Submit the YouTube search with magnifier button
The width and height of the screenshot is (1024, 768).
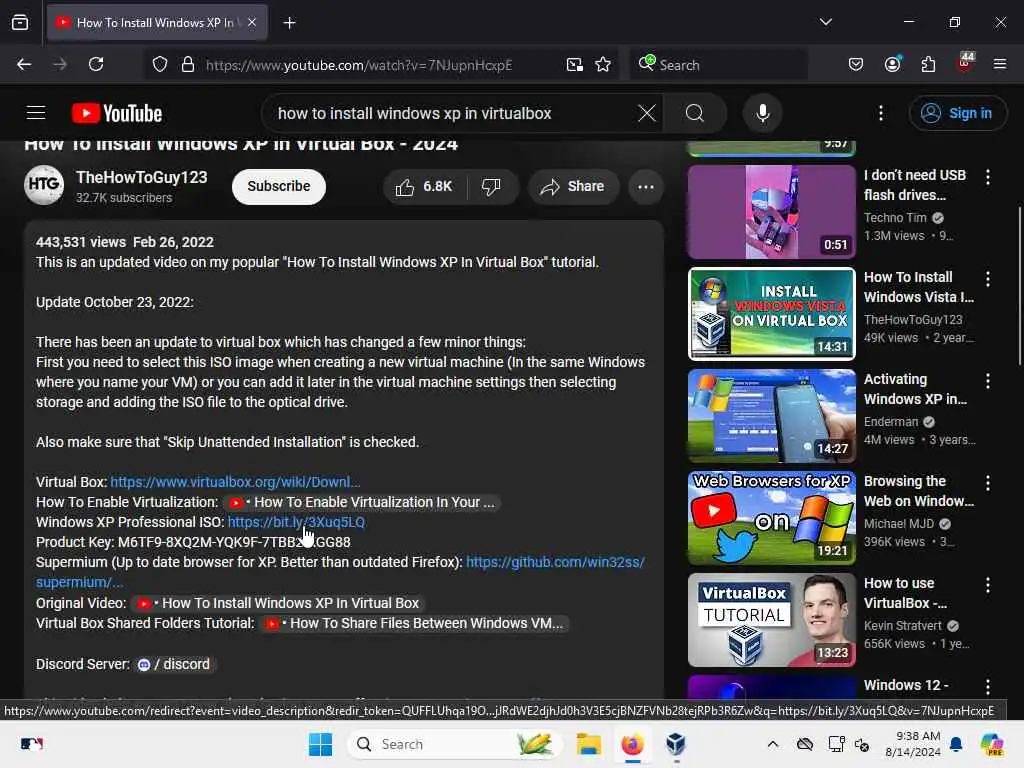click(x=695, y=113)
